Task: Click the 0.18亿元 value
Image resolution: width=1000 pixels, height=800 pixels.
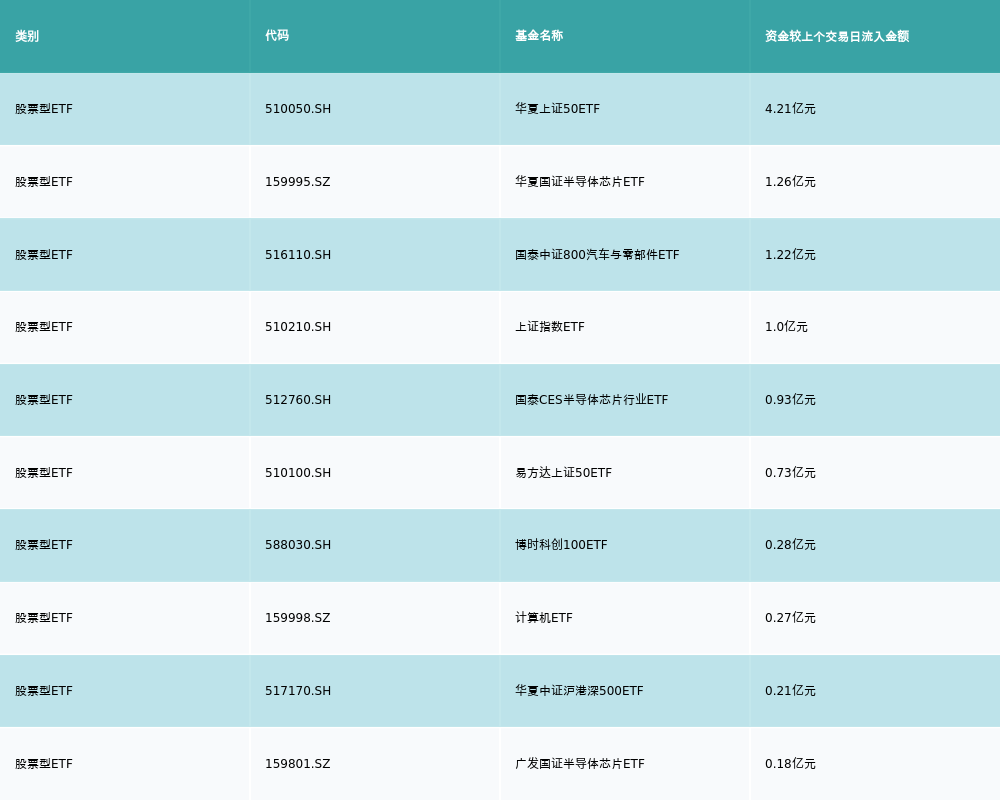Action: pyautogui.click(x=790, y=764)
